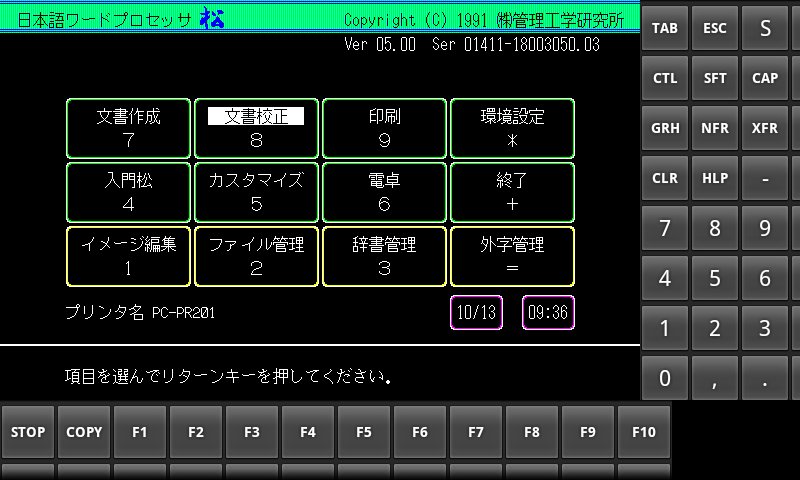
Task: Tap keypad number 4
Action: coord(665,278)
